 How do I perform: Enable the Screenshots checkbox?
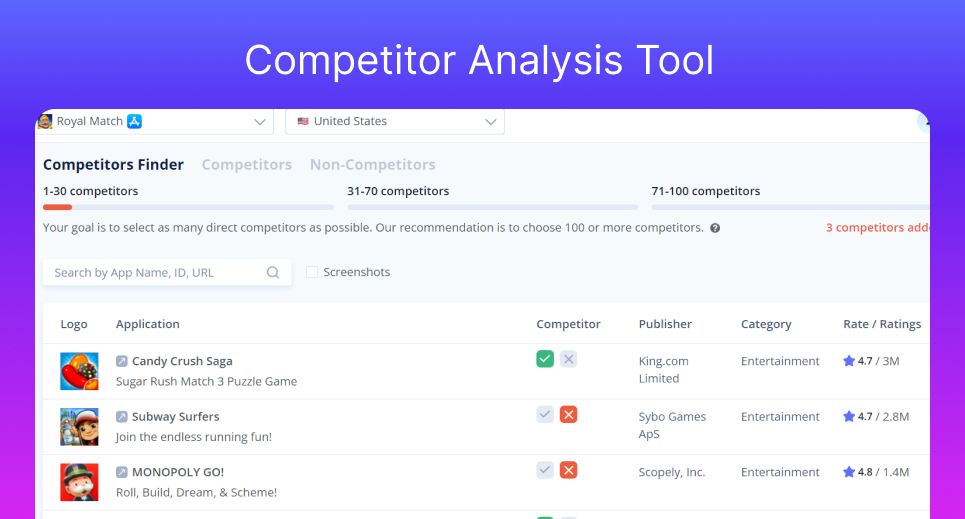312,272
